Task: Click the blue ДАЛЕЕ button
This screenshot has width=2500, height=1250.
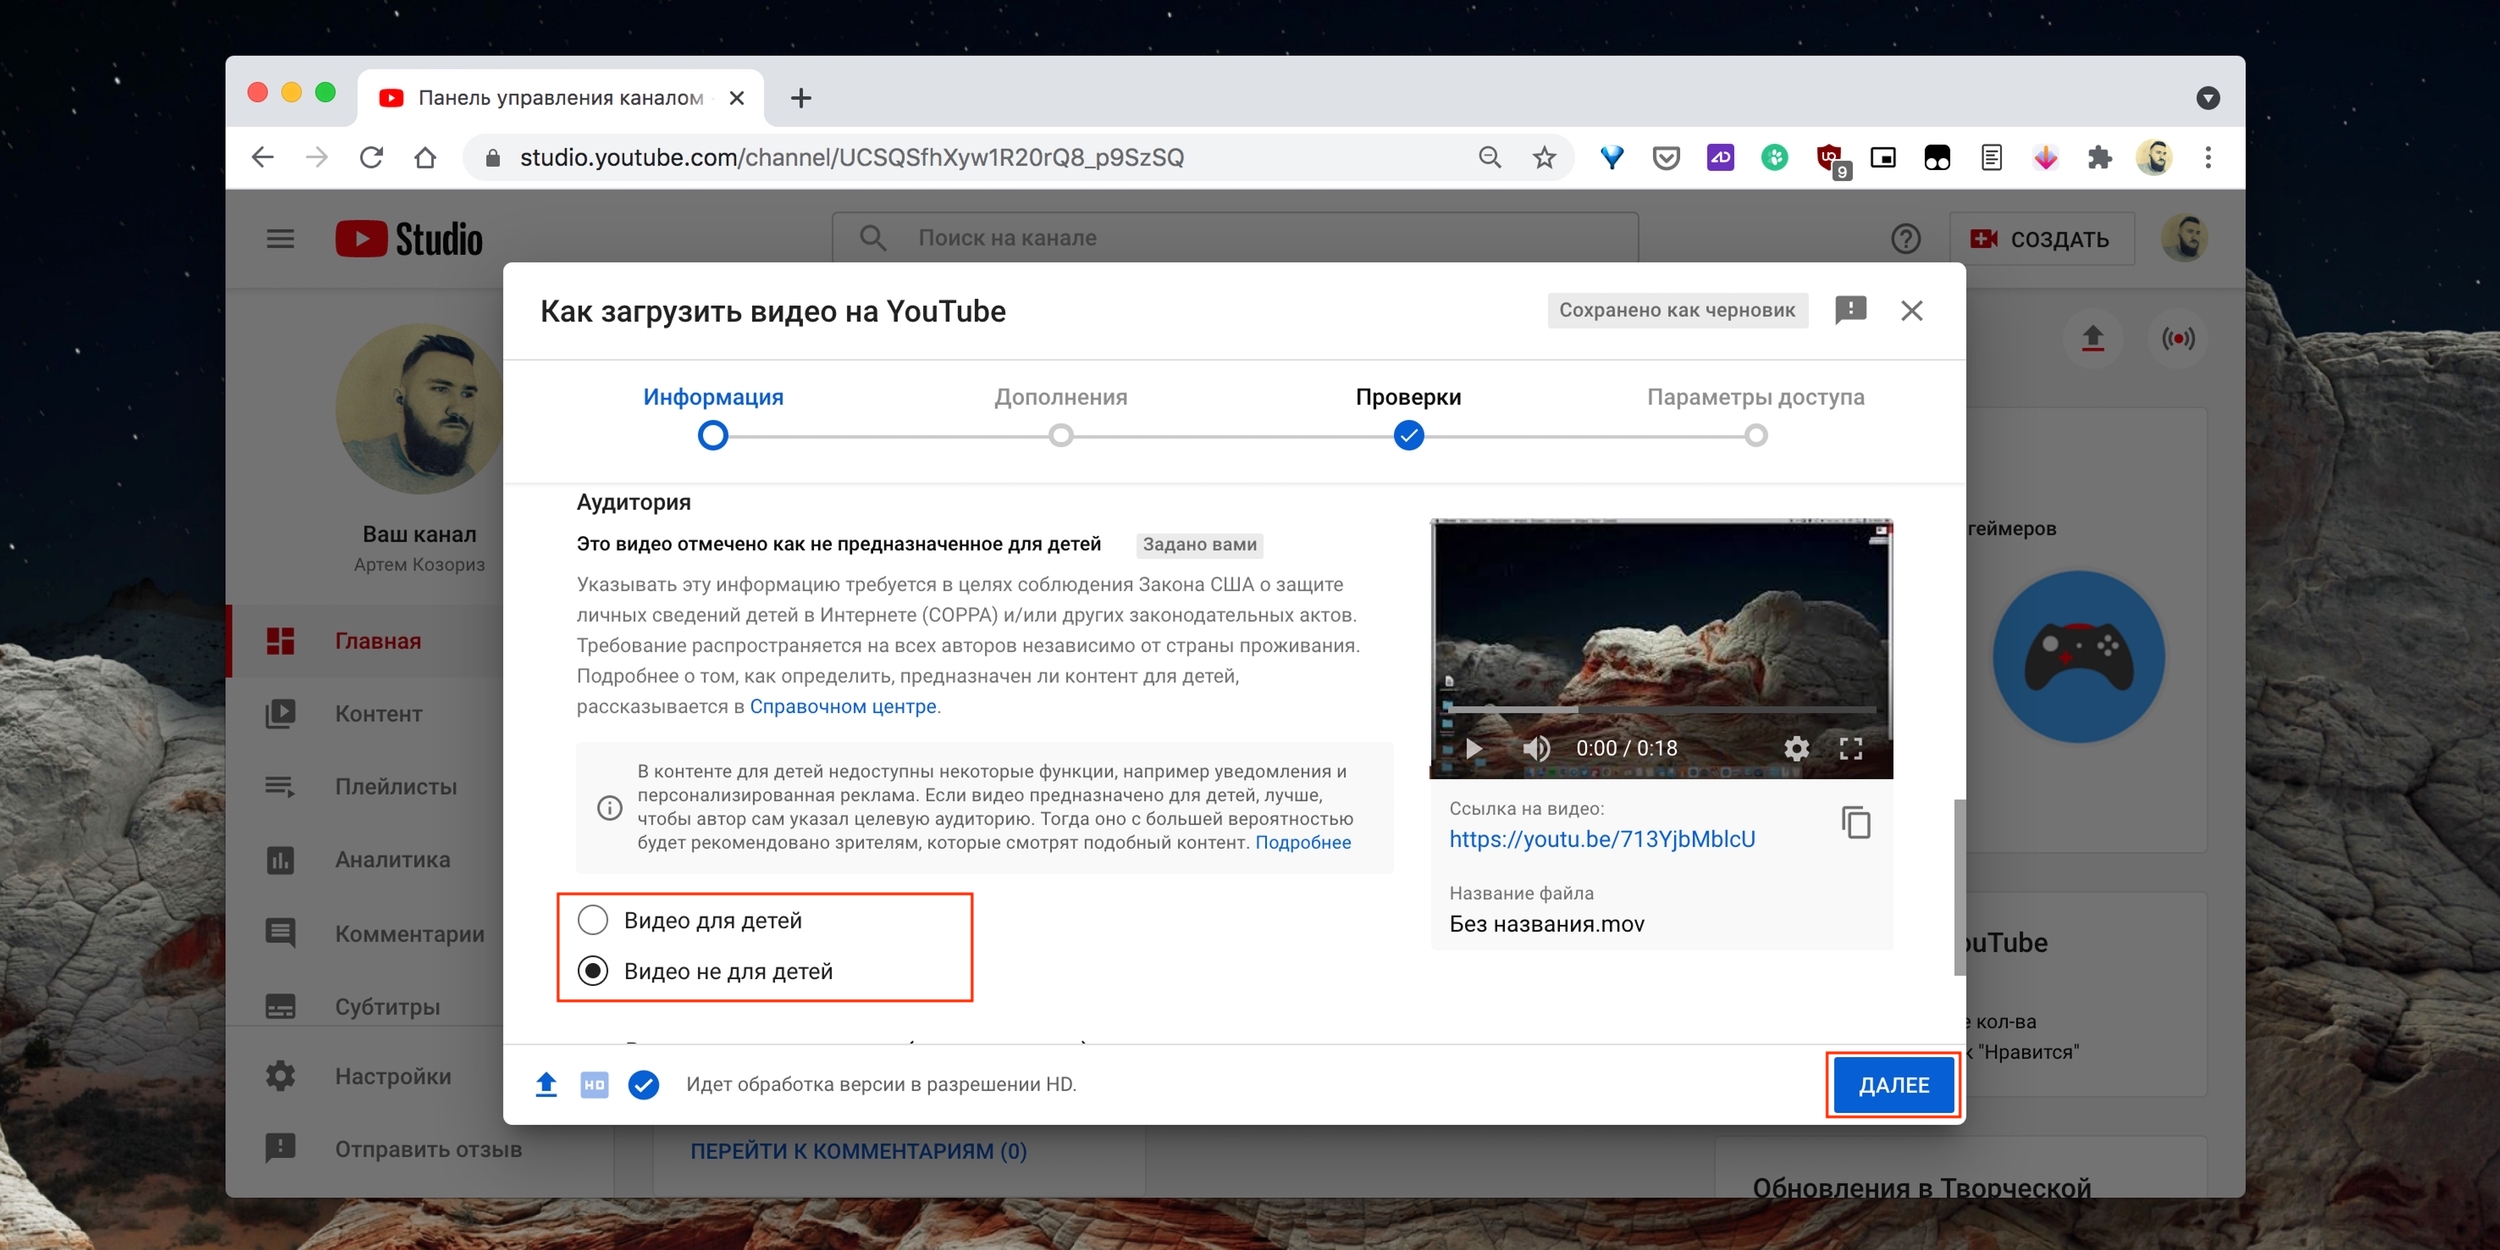Action: point(1893,1085)
